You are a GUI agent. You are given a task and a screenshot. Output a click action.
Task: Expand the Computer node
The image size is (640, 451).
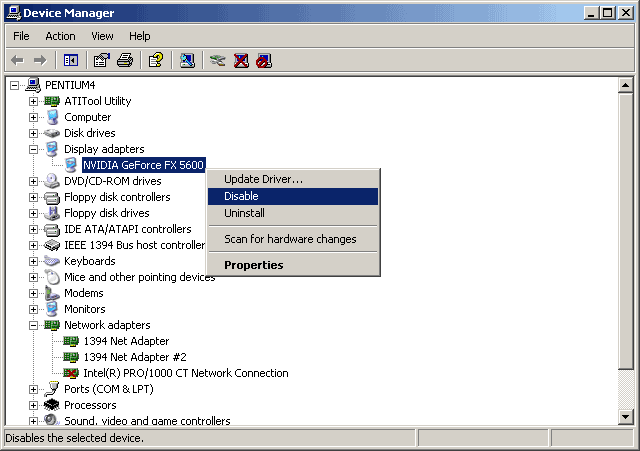pyautogui.click(x=33, y=117)
